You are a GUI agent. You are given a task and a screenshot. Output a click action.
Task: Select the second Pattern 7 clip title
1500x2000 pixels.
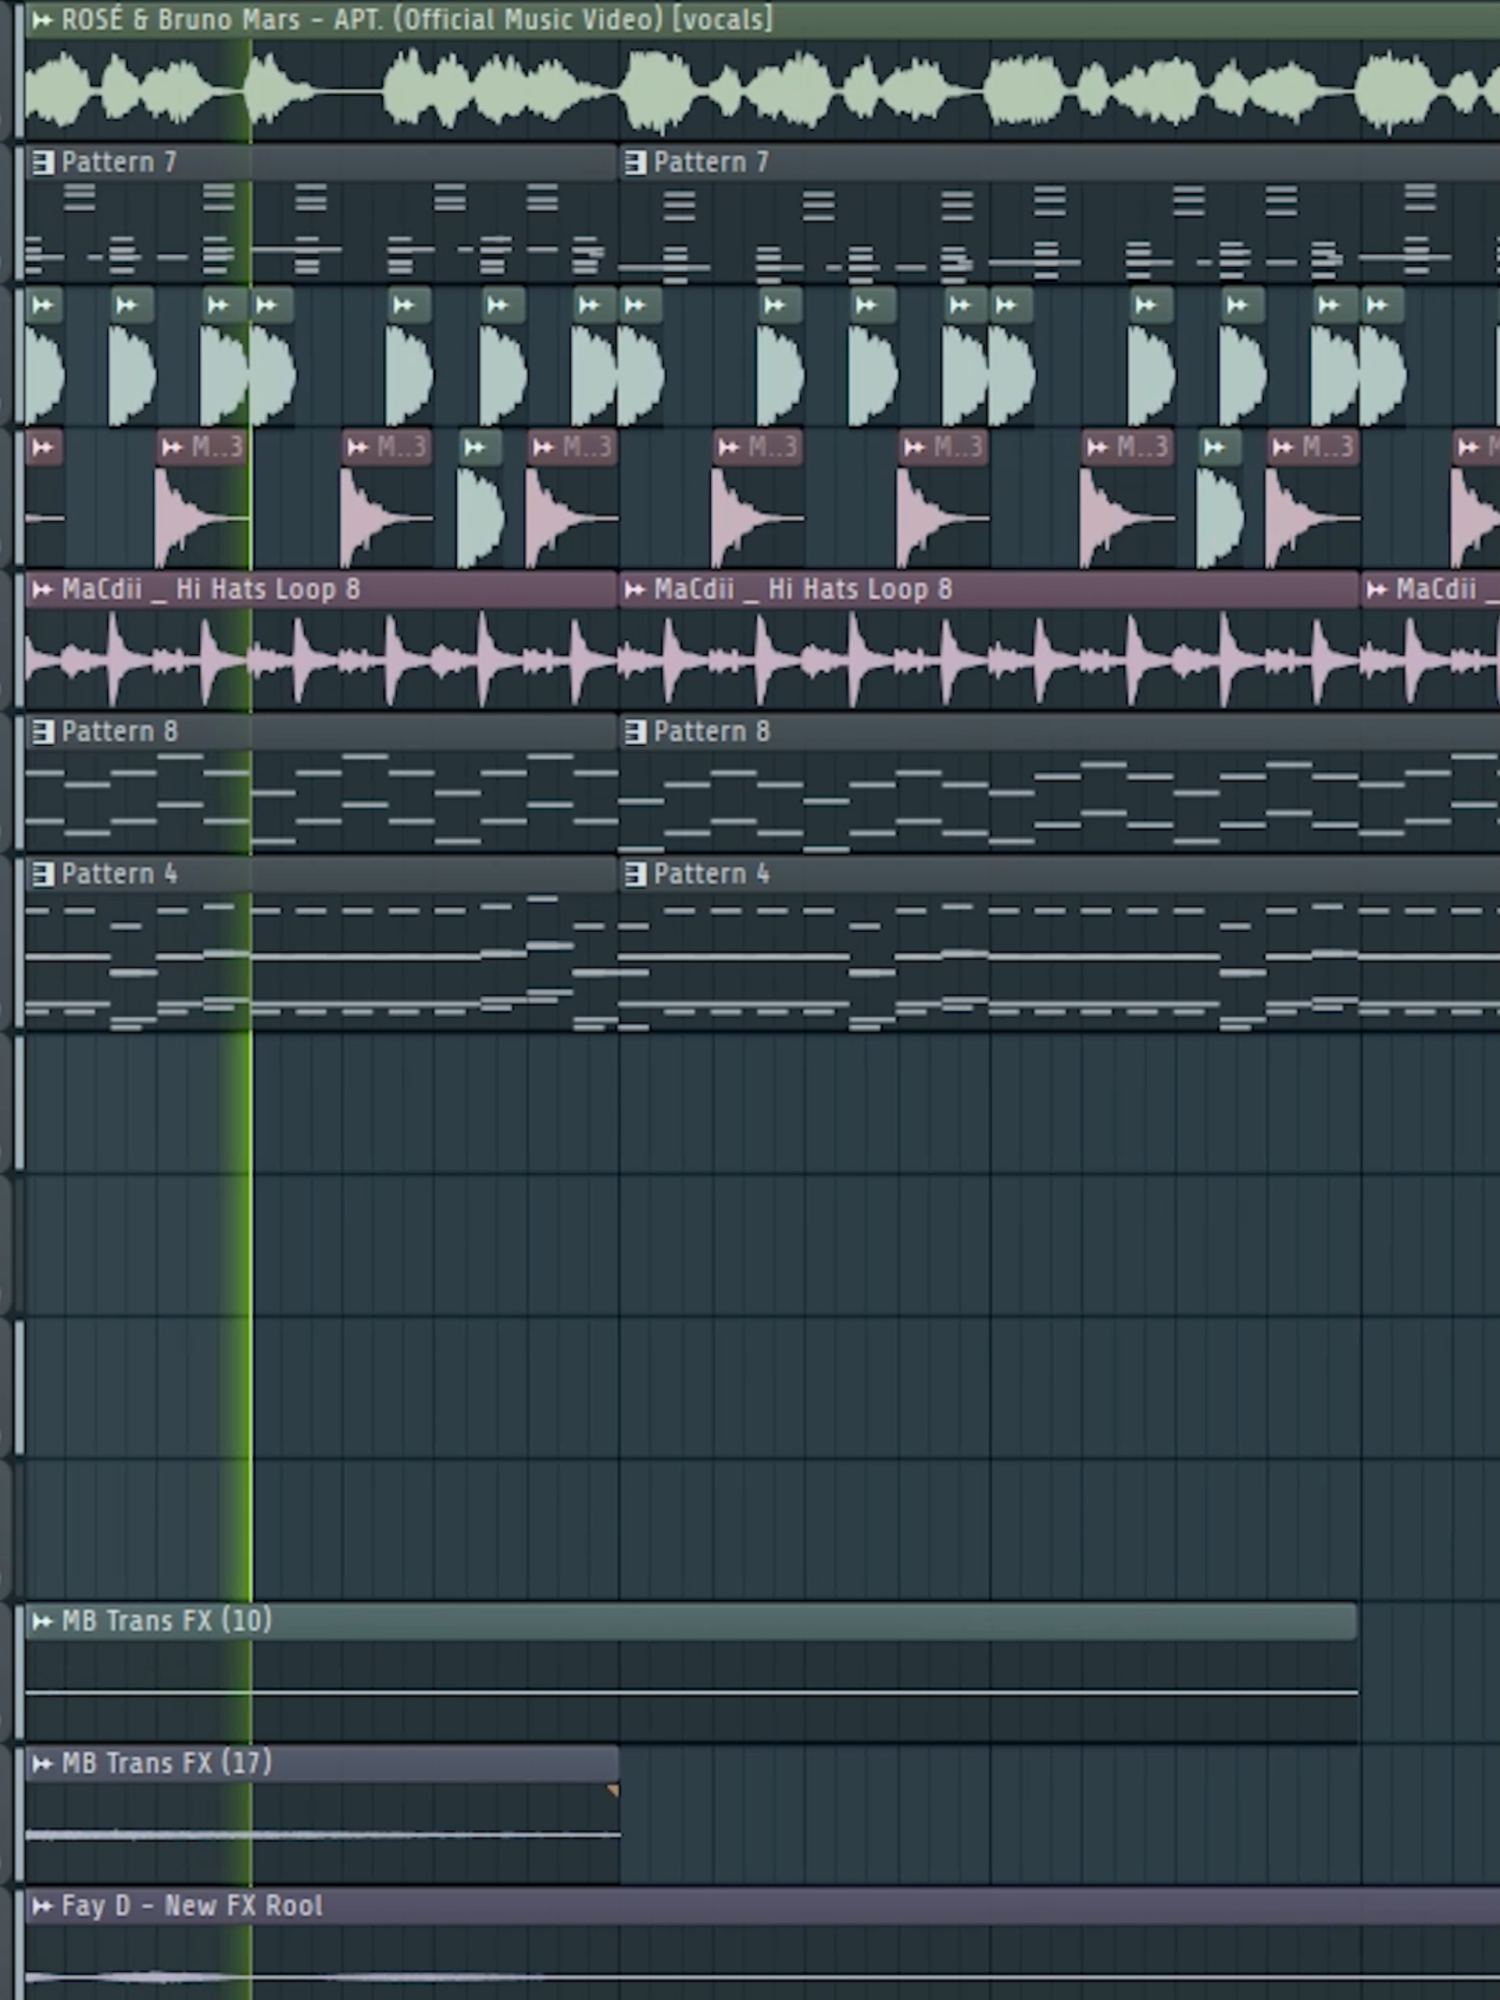coord(711,162)
